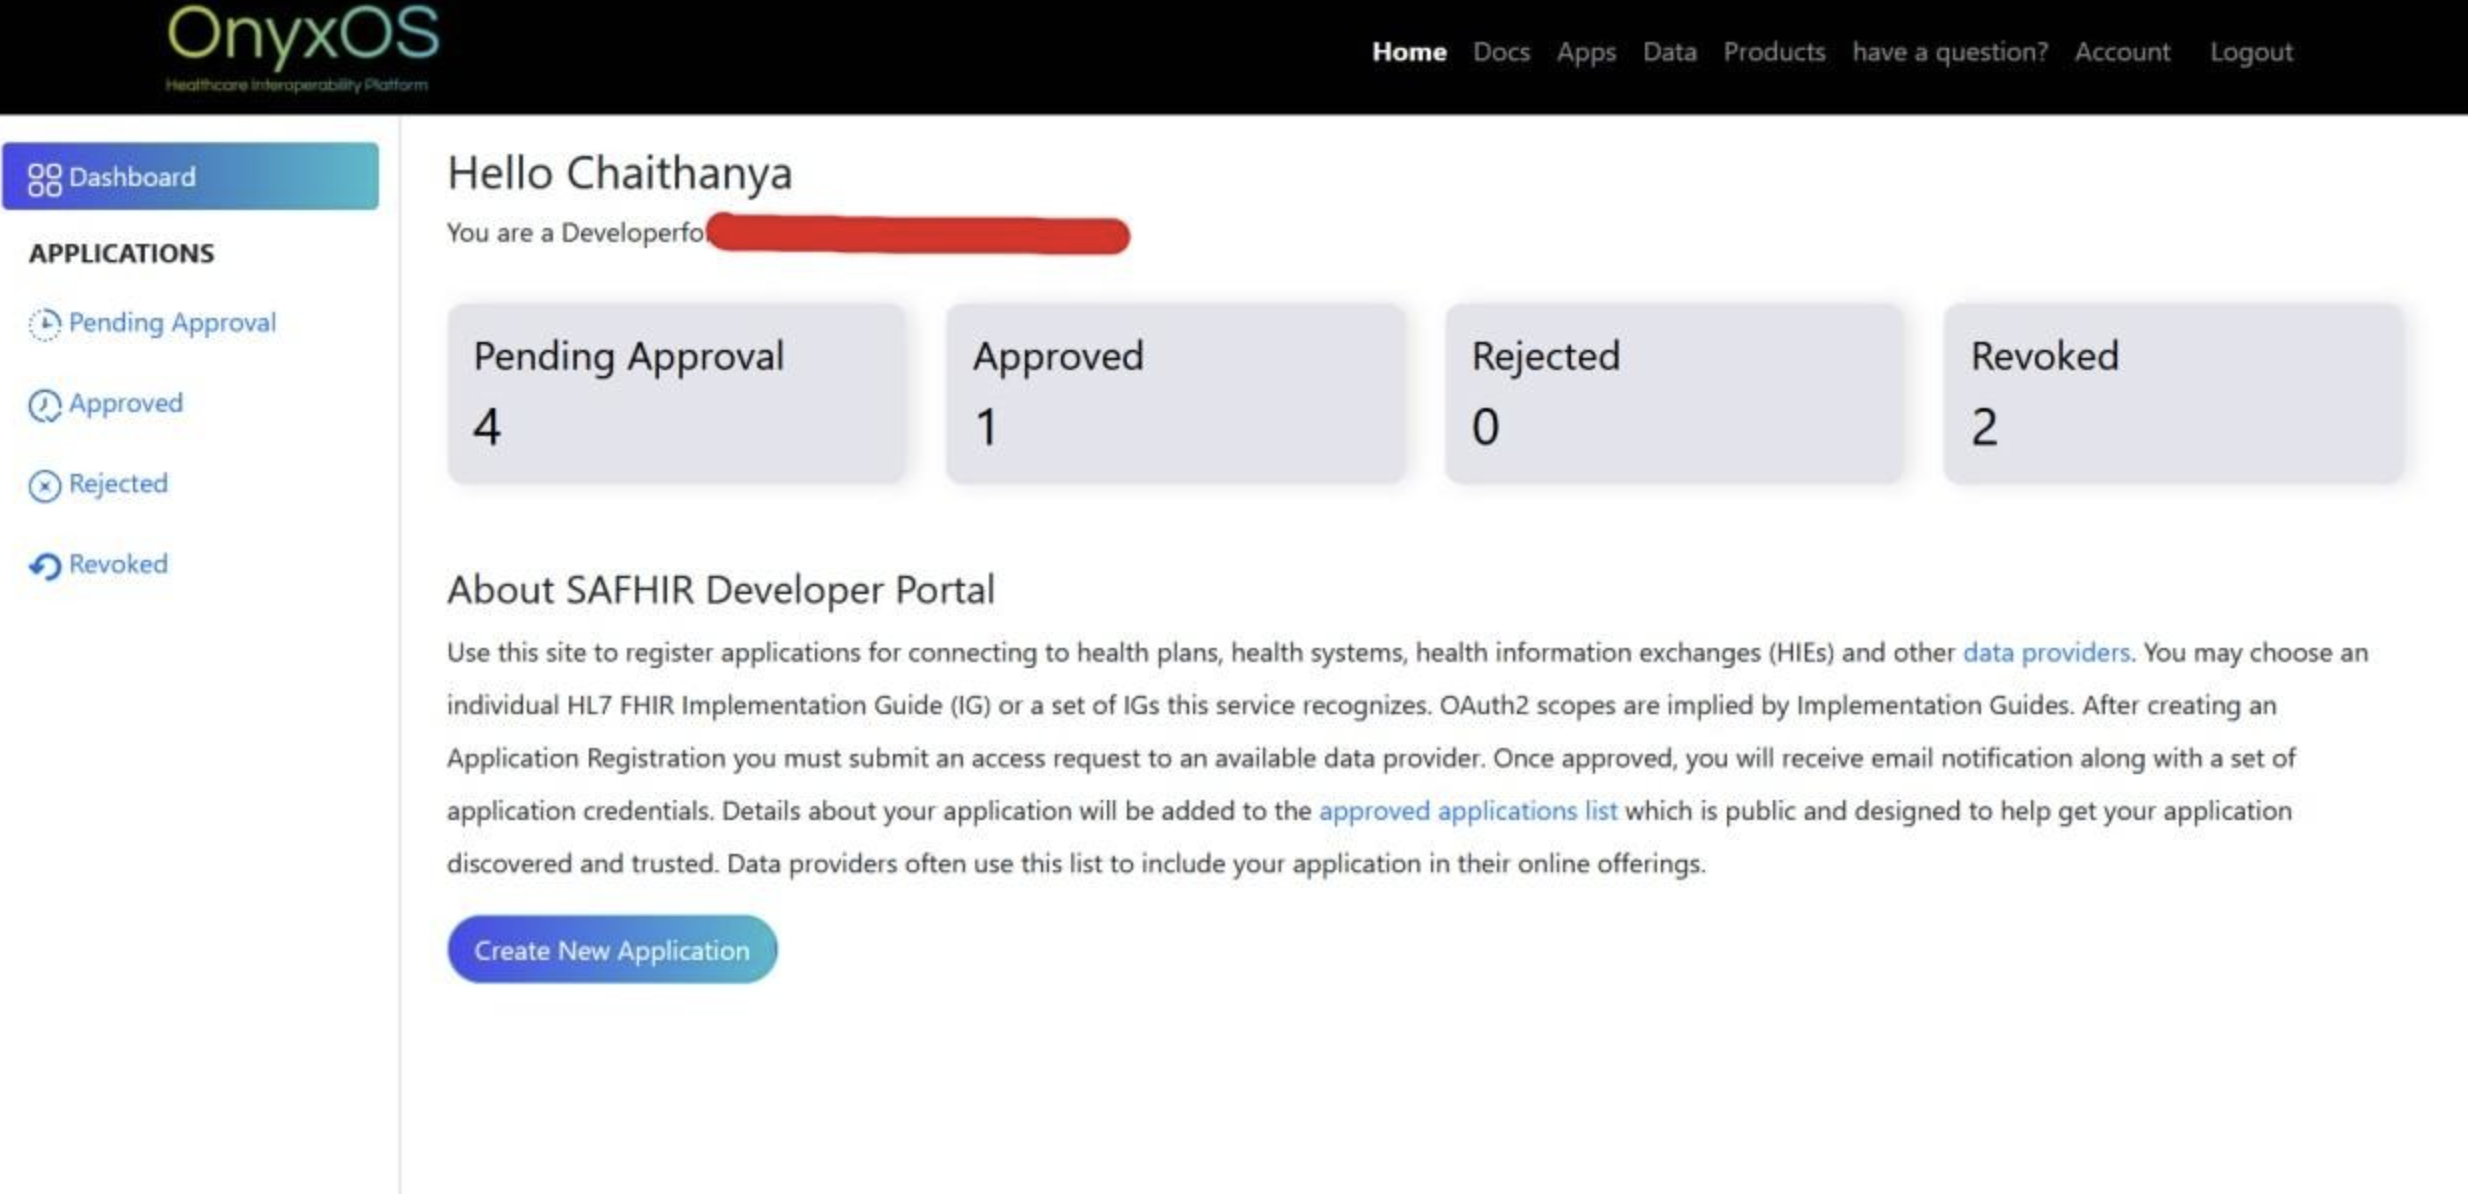
Task: Open the Account page
Action: pos(2121,52)
